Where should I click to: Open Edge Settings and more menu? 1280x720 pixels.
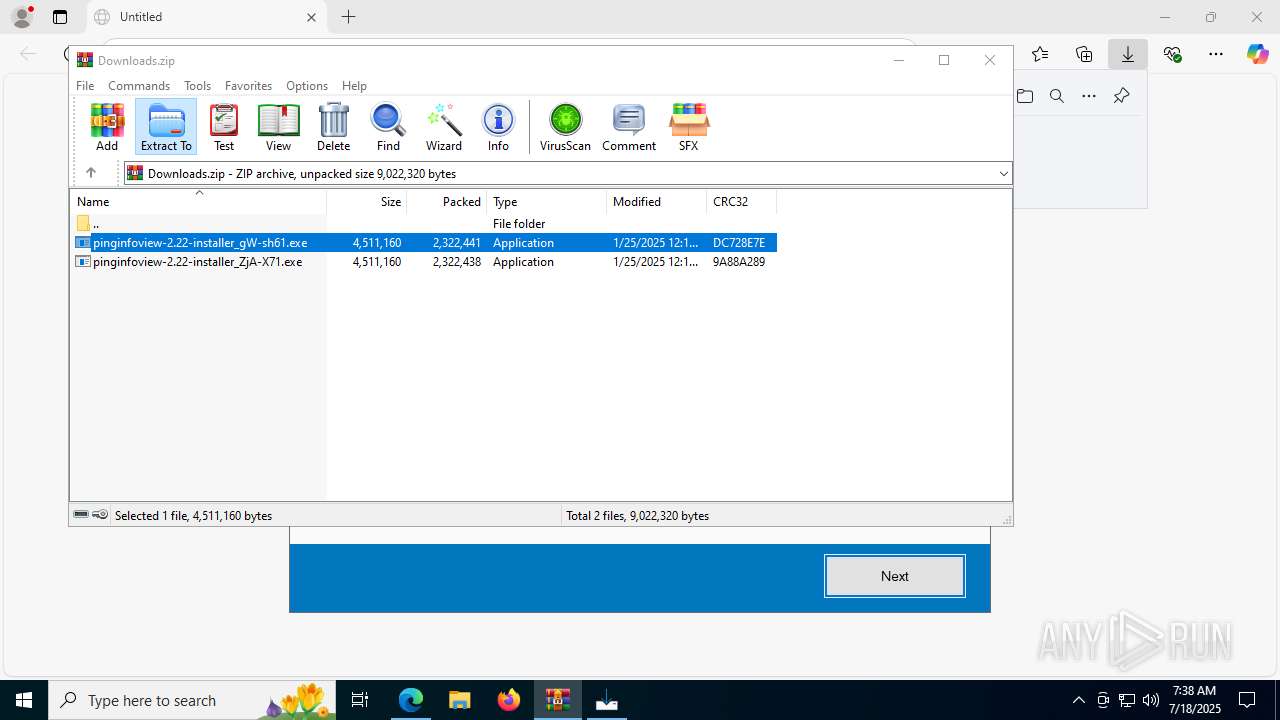coord(1216,54)
